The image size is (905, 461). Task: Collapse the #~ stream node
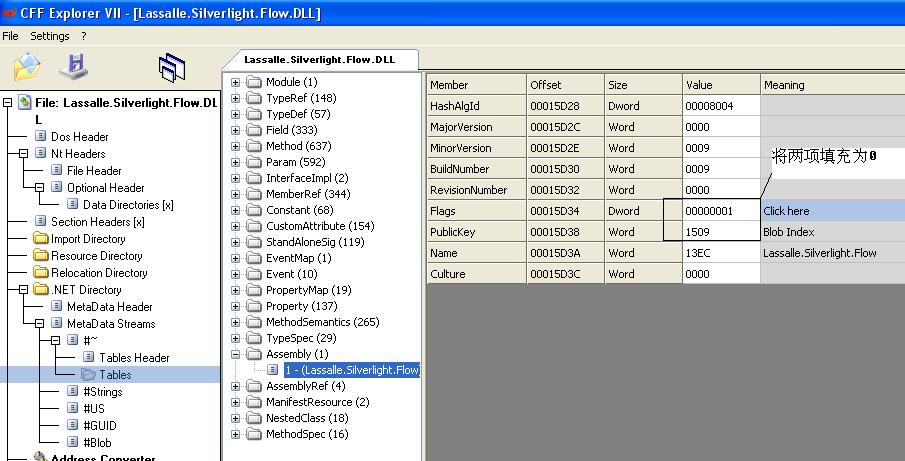[x=55, y=340]
